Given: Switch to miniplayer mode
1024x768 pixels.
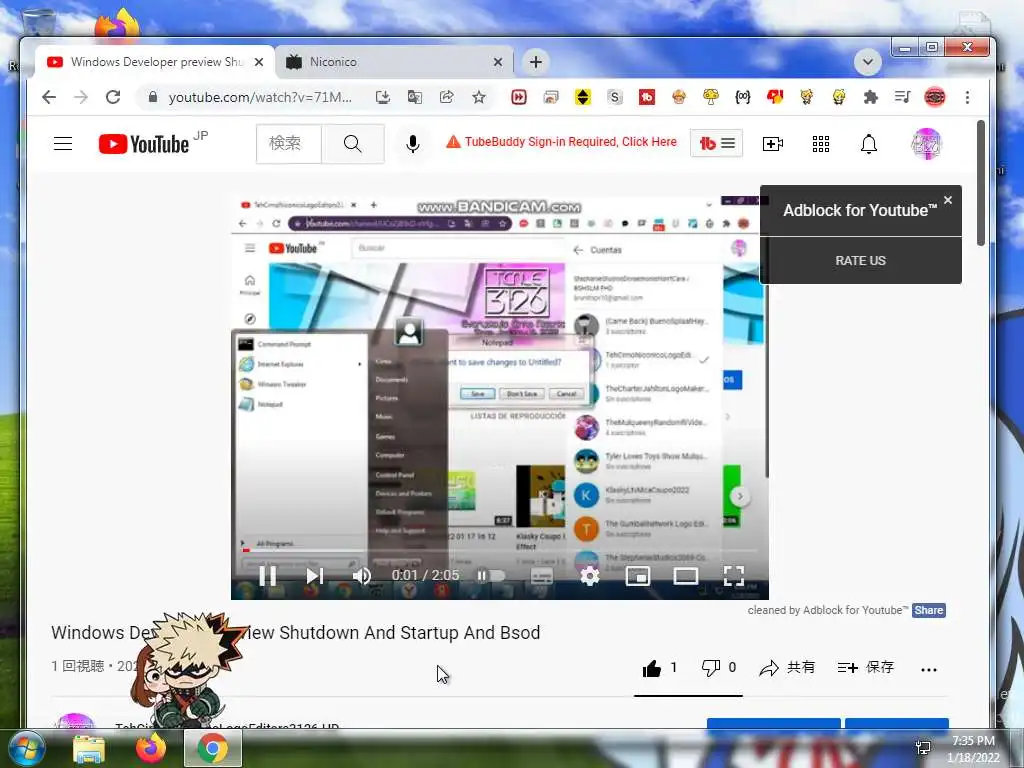Looking at the screenshot, I should click(637, 575).
